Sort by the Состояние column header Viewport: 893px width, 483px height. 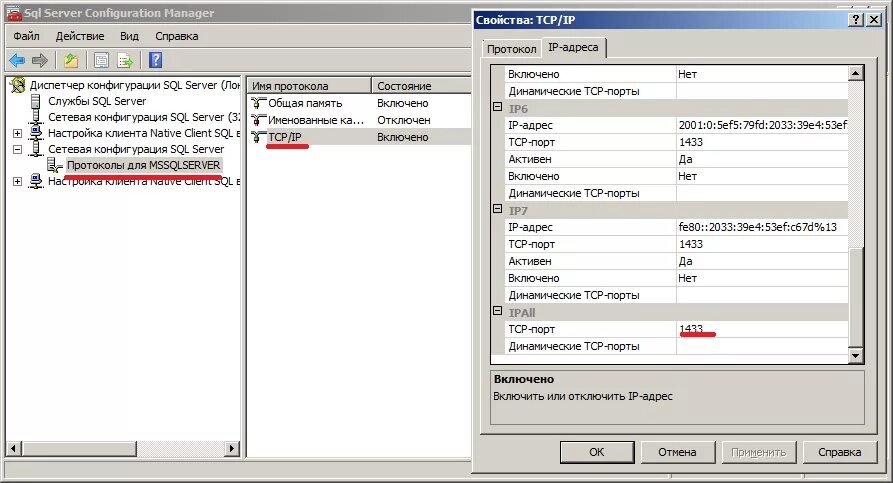pyautogui.click(x=421, y=86)
